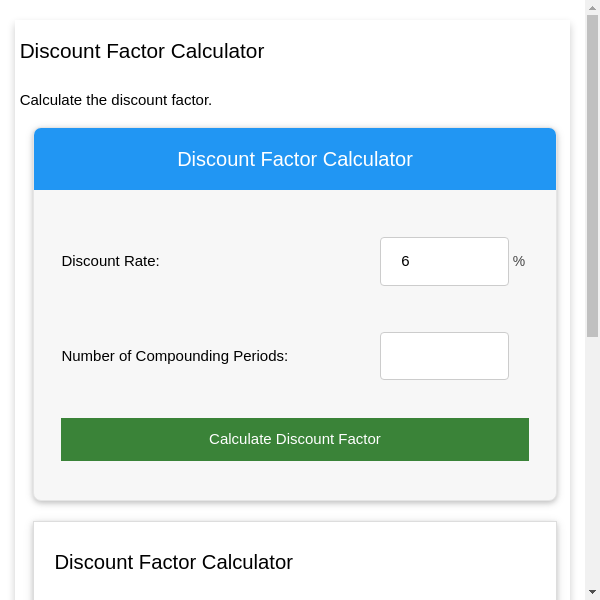Click the scrollbar up arrow
This screenshot has height=600, width=600.
coord(592,7)
